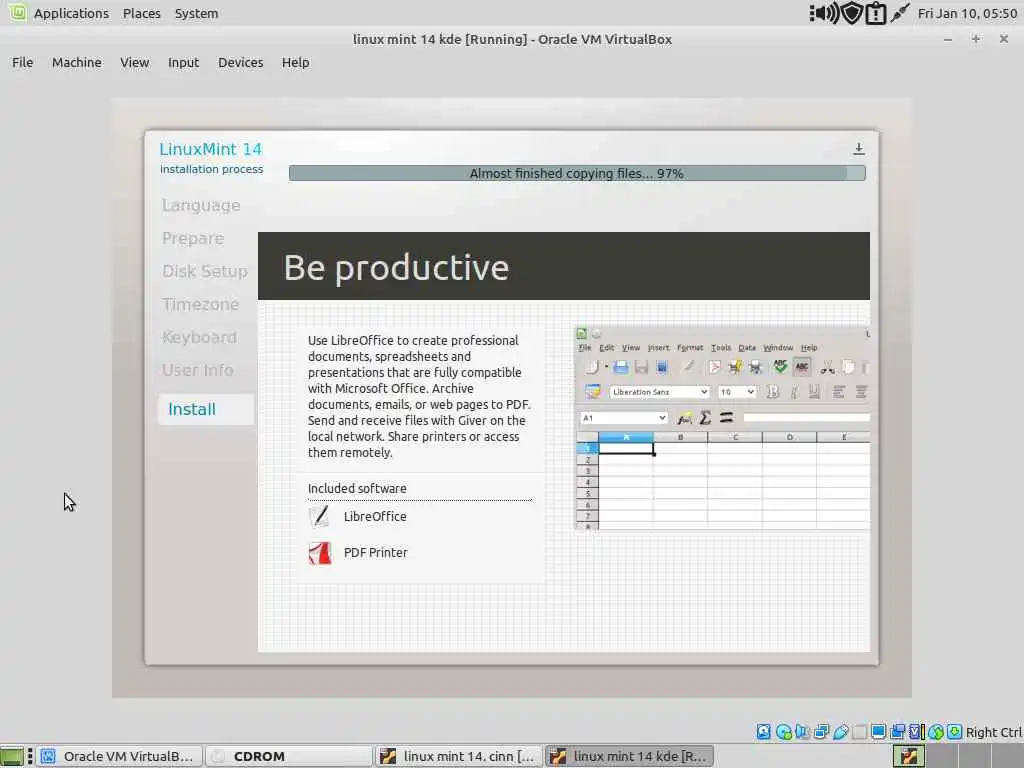Click the display monitor indicator in VirtualBox status bar
Screen dimensions: 1024x768
(x=878, y=731)
